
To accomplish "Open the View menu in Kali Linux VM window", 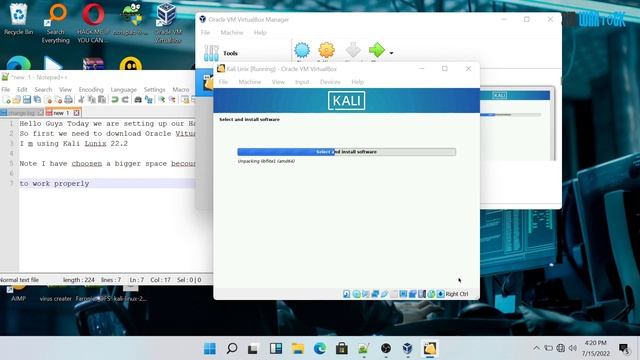I will click(x=278, y=82).
